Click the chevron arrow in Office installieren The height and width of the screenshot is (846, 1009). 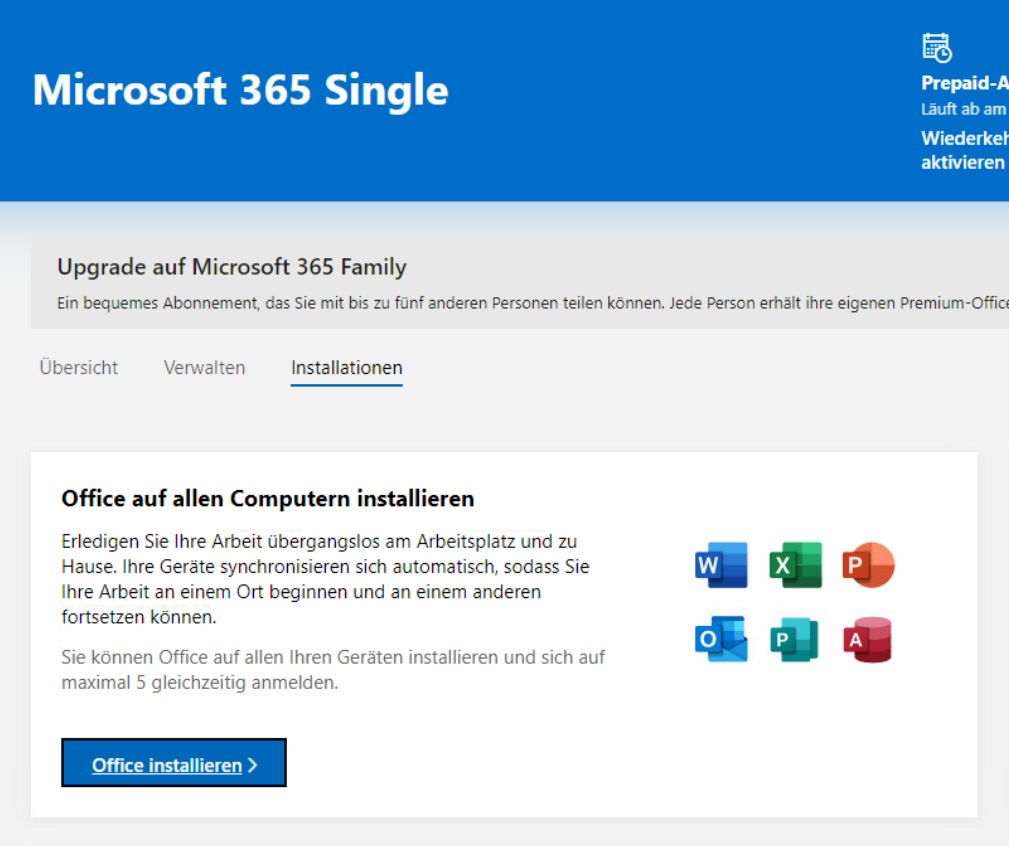coord(252,765)
